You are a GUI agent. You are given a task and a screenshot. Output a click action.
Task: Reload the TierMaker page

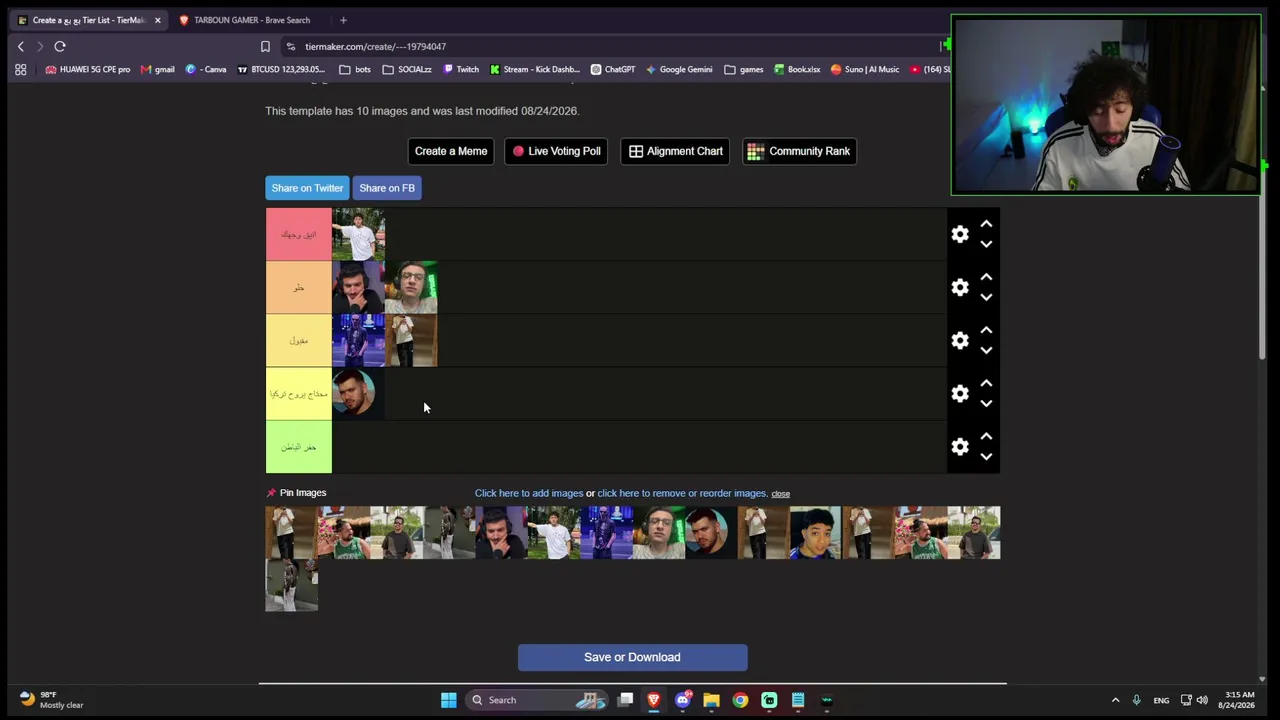(x=60, y=46)
